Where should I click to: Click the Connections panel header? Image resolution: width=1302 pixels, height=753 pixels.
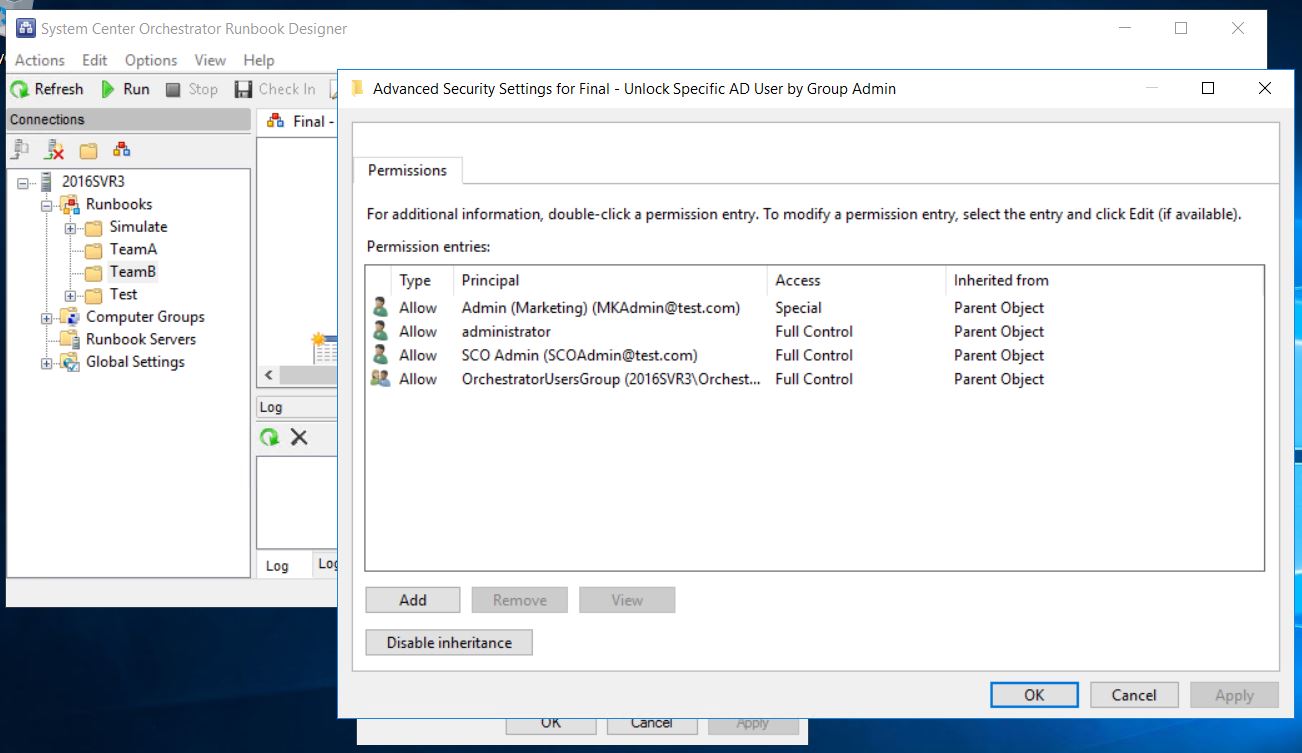point(128,120)
